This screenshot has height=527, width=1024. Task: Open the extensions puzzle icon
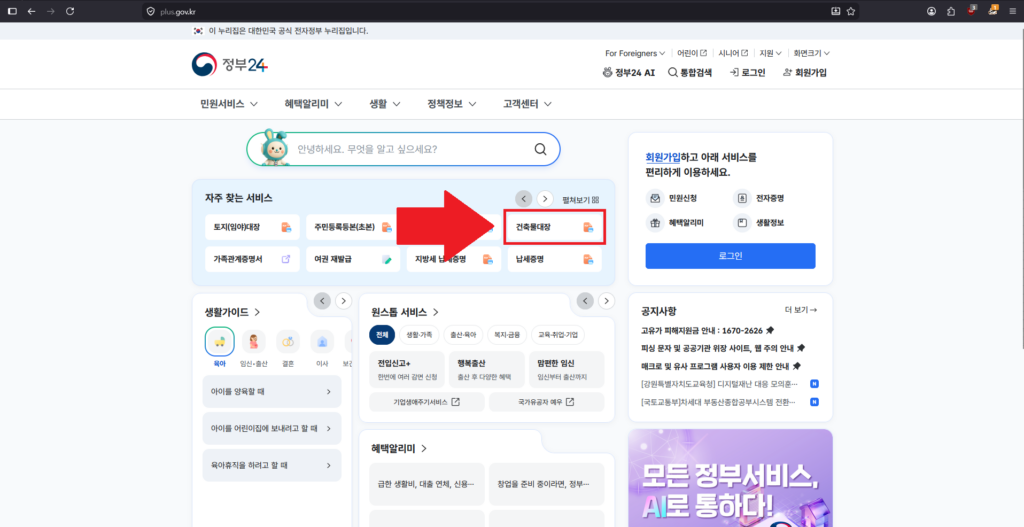click(951, 11)
